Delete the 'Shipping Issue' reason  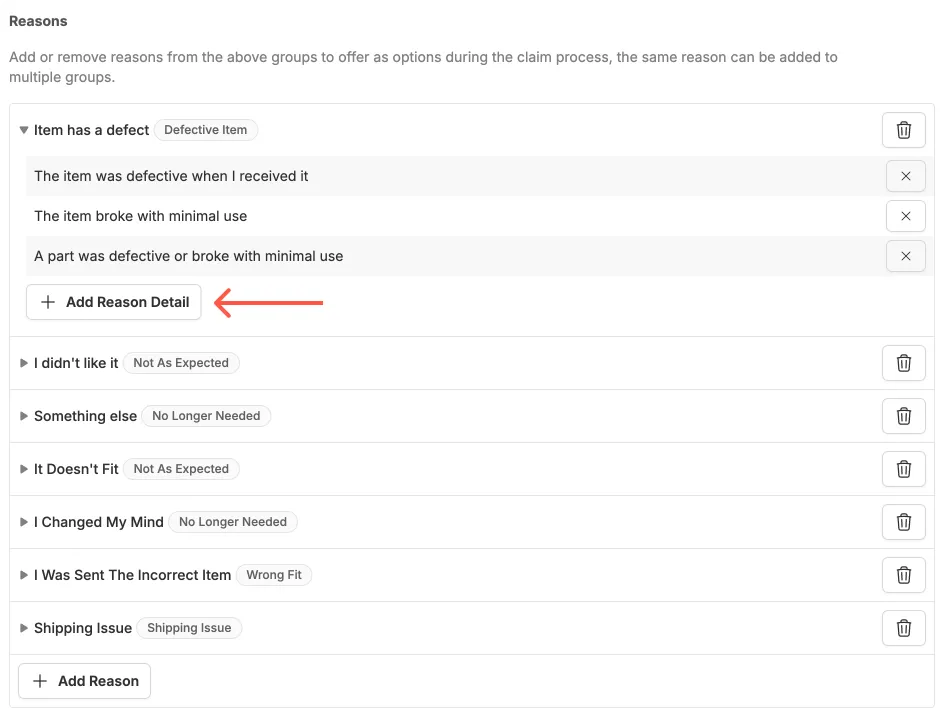coord(903,628)
